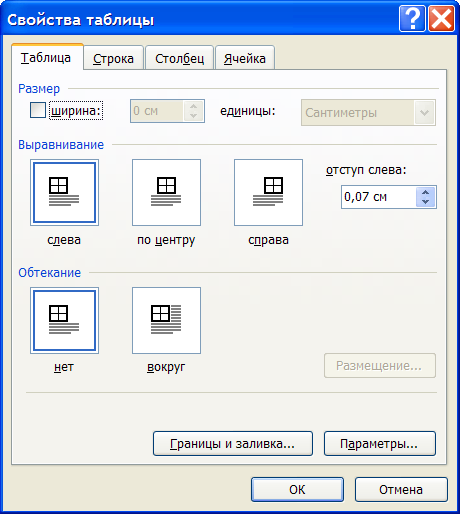The height and width of the screenshot is (514, 460).
Task: Choose center alignment icon 'по центру'
Action: click(166, 192)
